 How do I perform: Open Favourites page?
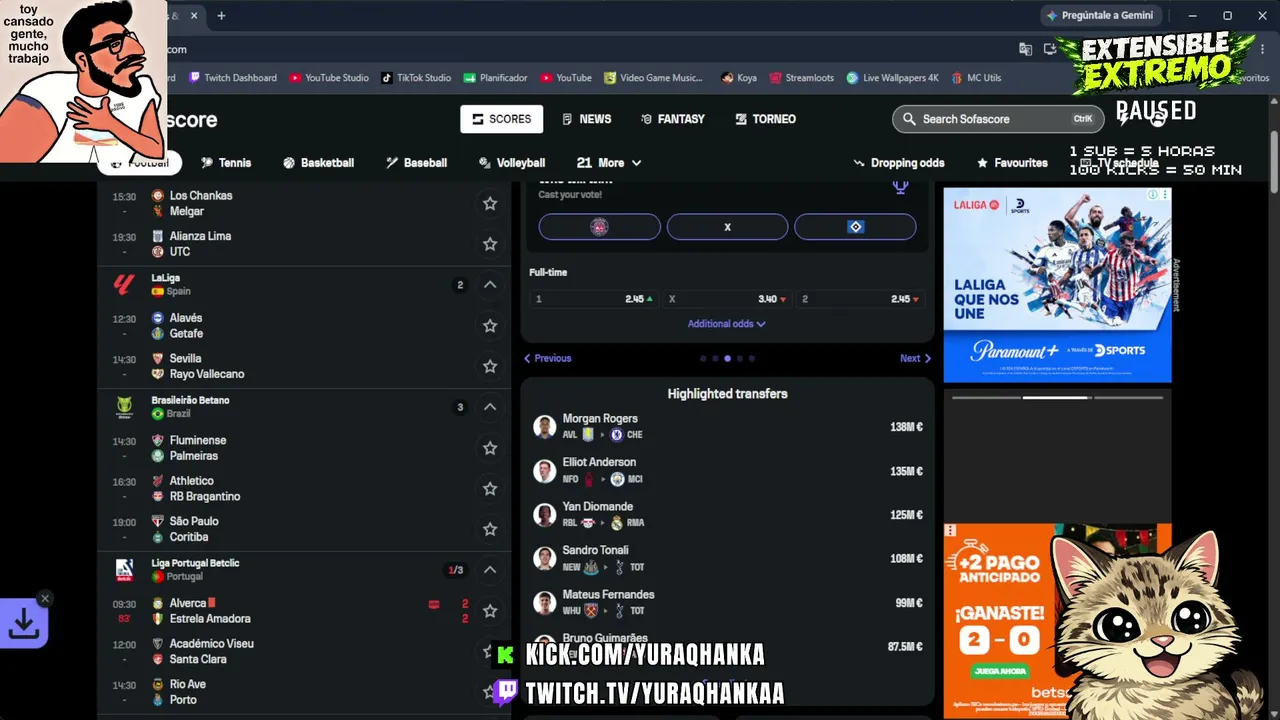pos(1012,163)
